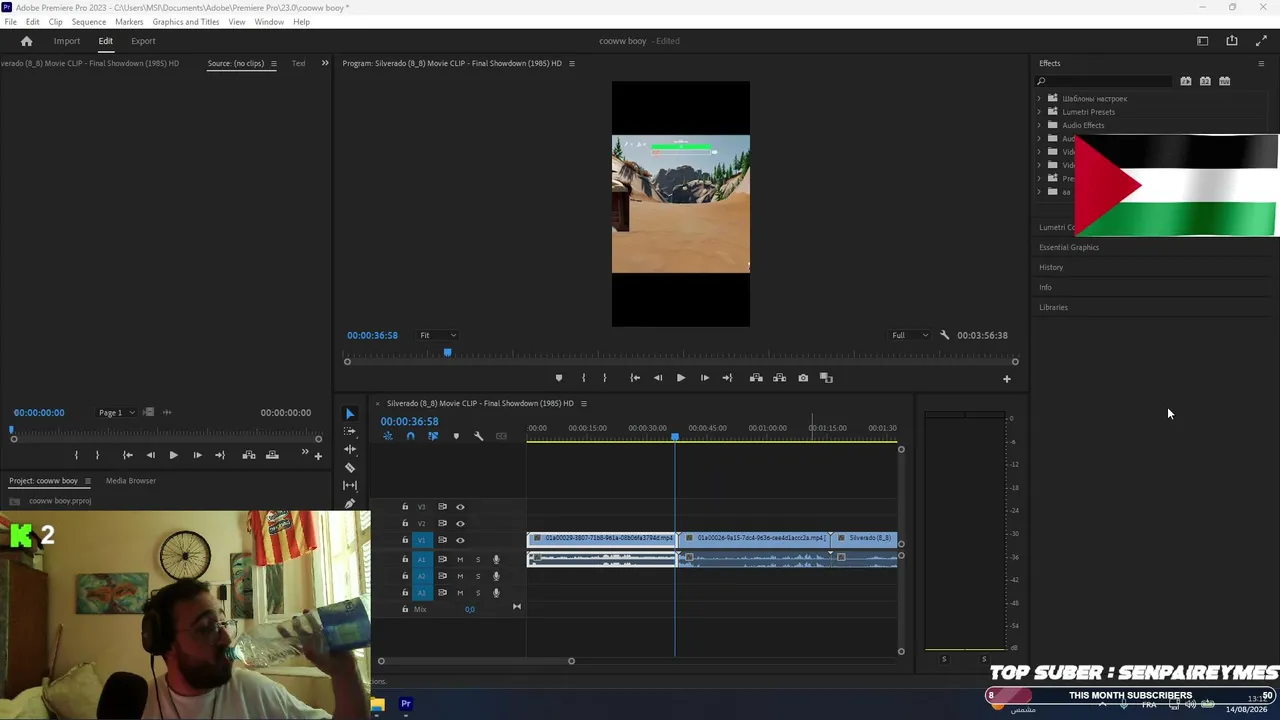1280x720 pixels.
Task: Open the Graphics and Titles menu
Action: coord(186,22)
